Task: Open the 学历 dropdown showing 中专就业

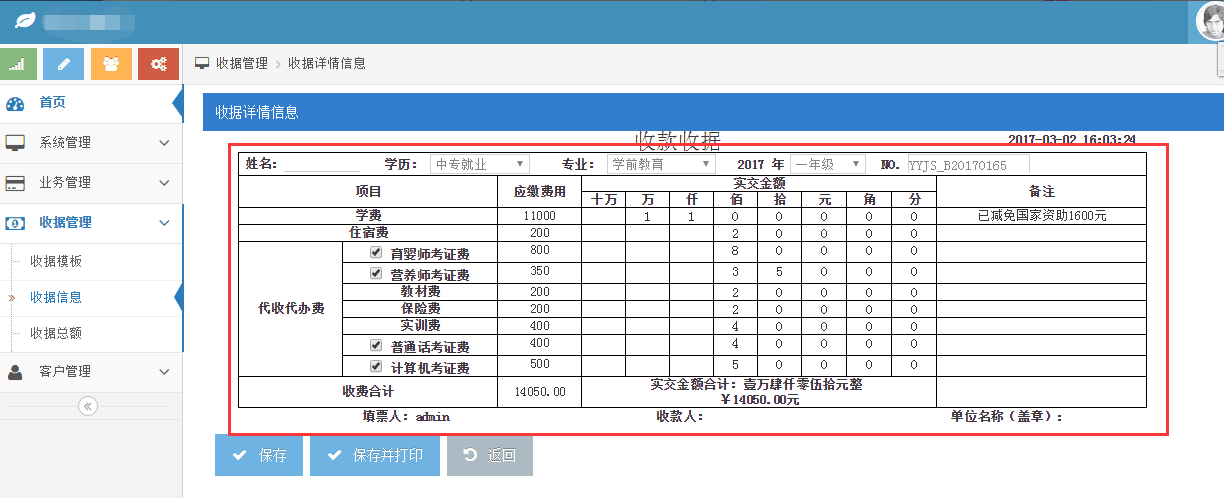Action: click(479, 164)
